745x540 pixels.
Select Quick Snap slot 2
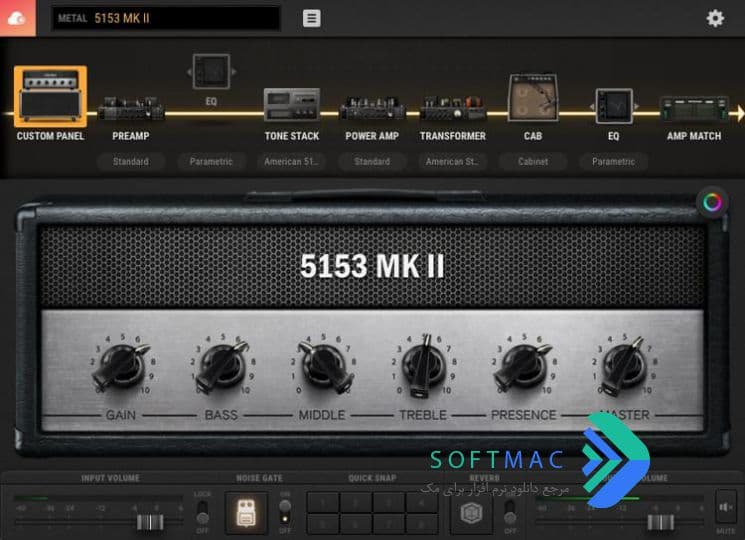pos(356,502)
